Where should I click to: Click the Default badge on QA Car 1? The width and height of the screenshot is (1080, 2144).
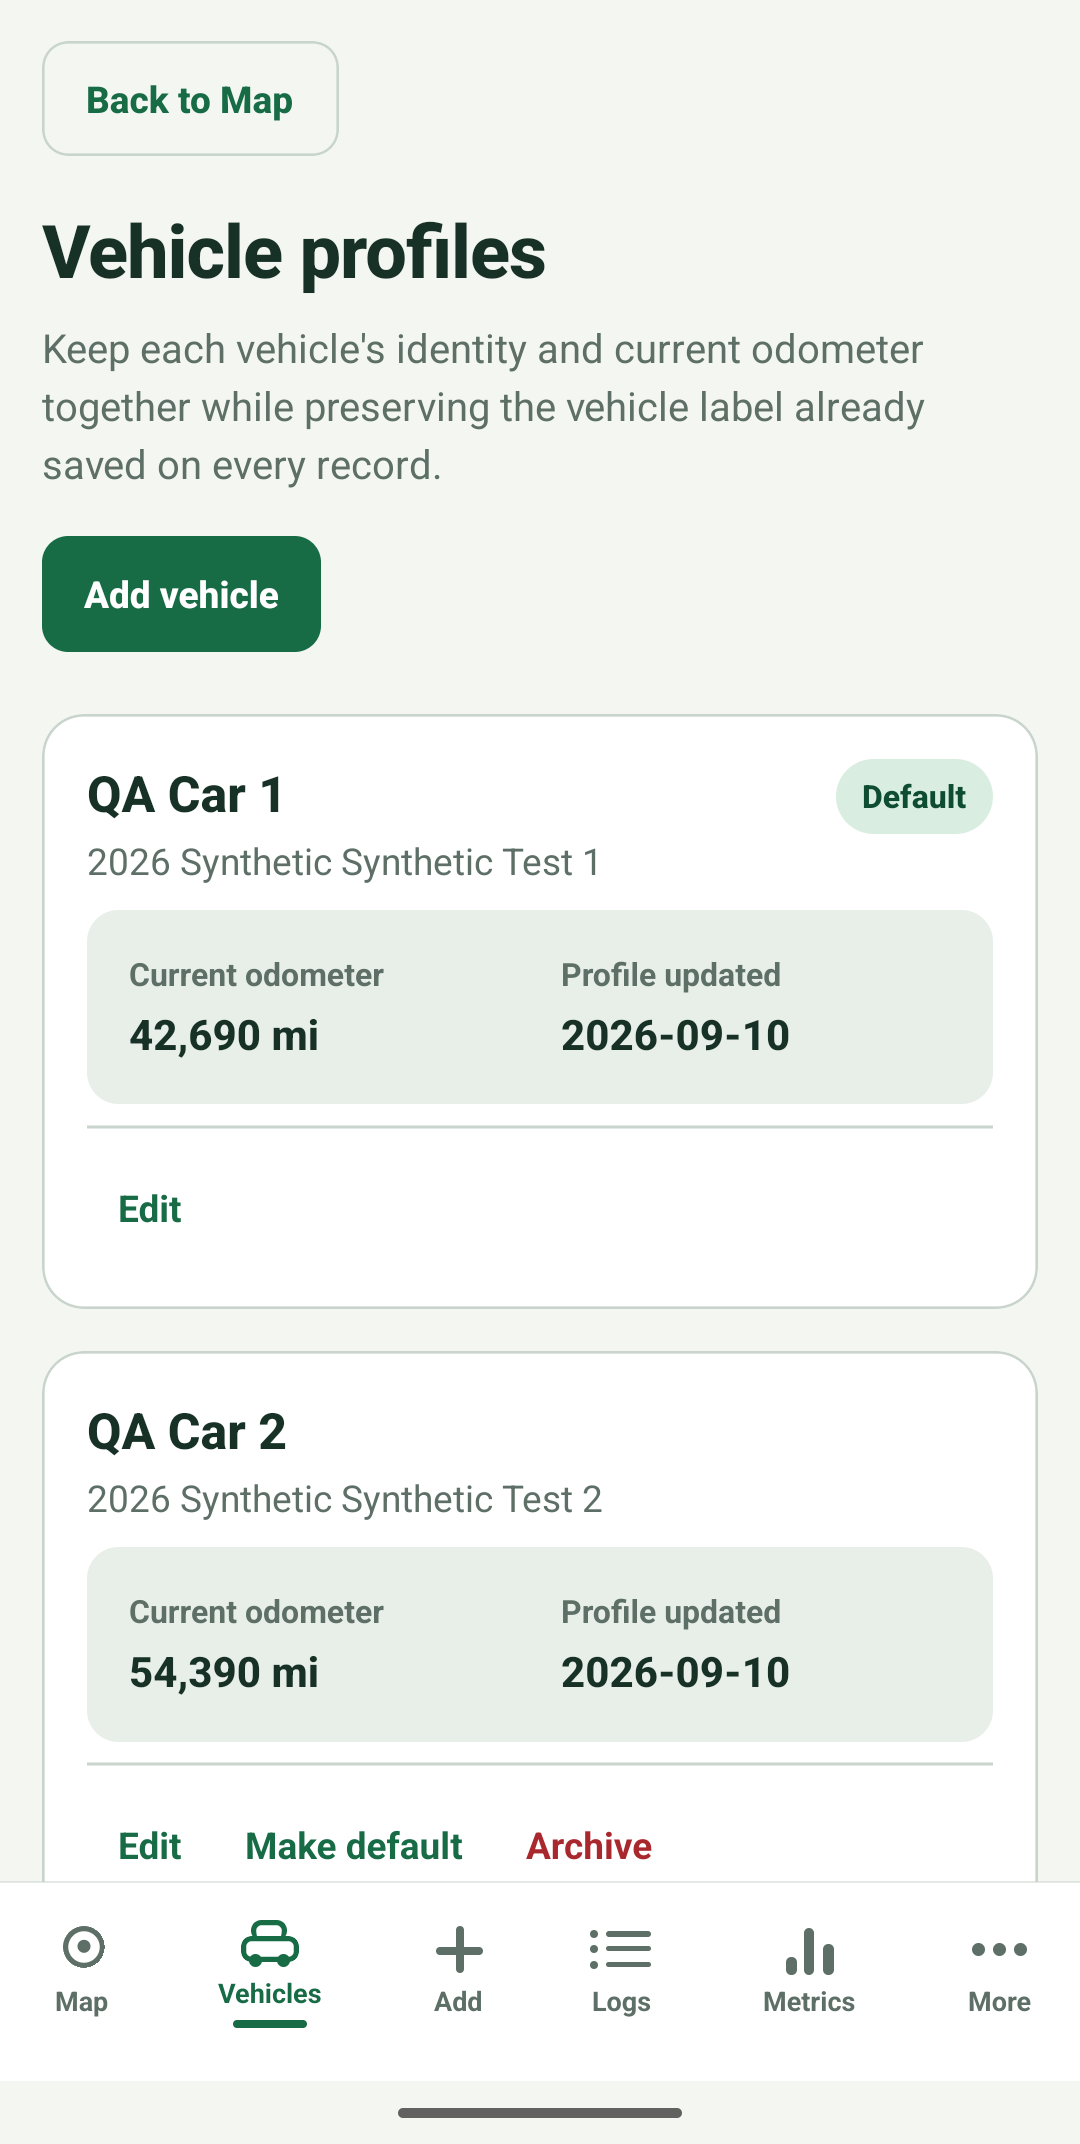click(x=914, y=796)
